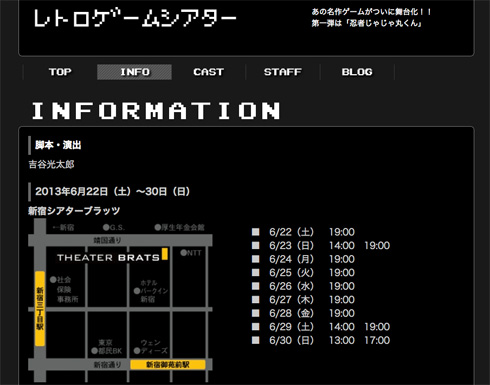The height and width of the screenshot is (385, 490).
Task: Click the 6/27（木） date text
Action: click(292, 300)
